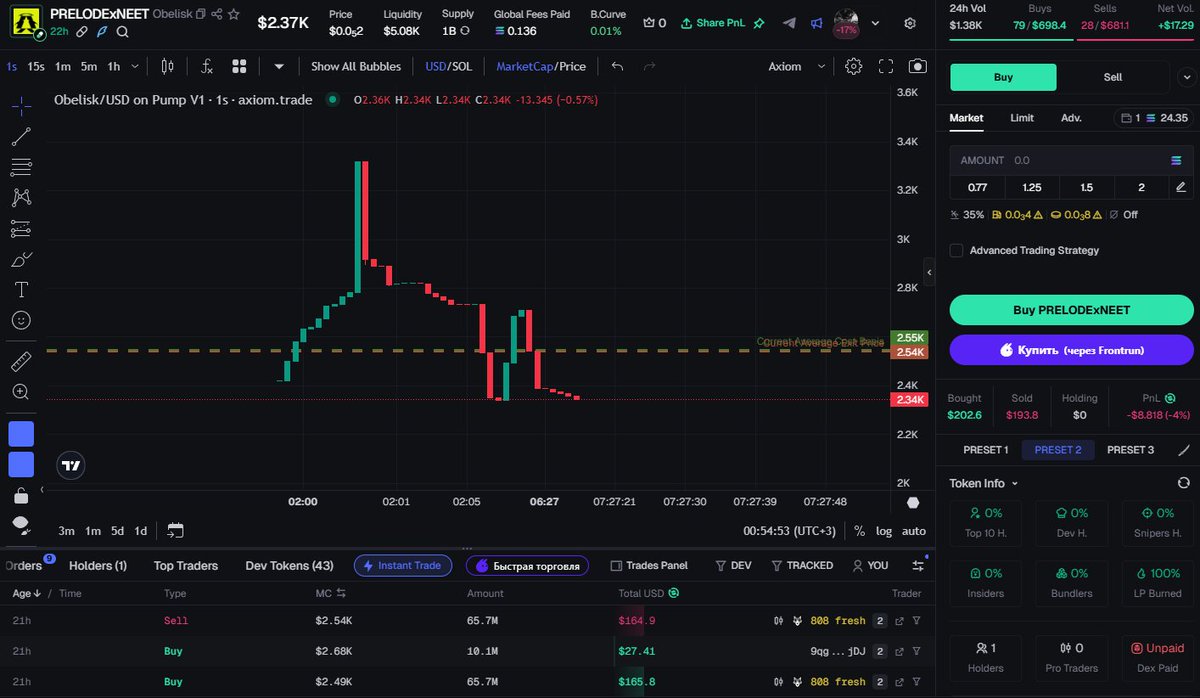1200x698 pixels.
Task: Undo last chart action arrow
Action: (617, 67)
